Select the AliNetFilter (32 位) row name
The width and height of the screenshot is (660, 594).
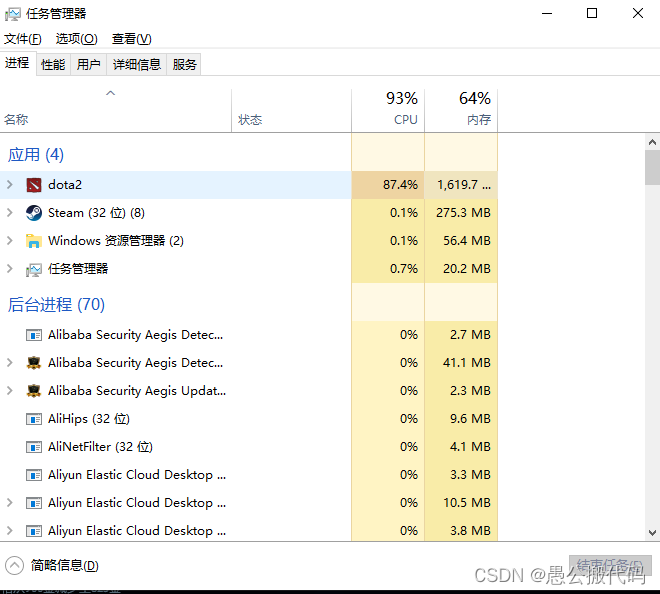tap(100, 447)
